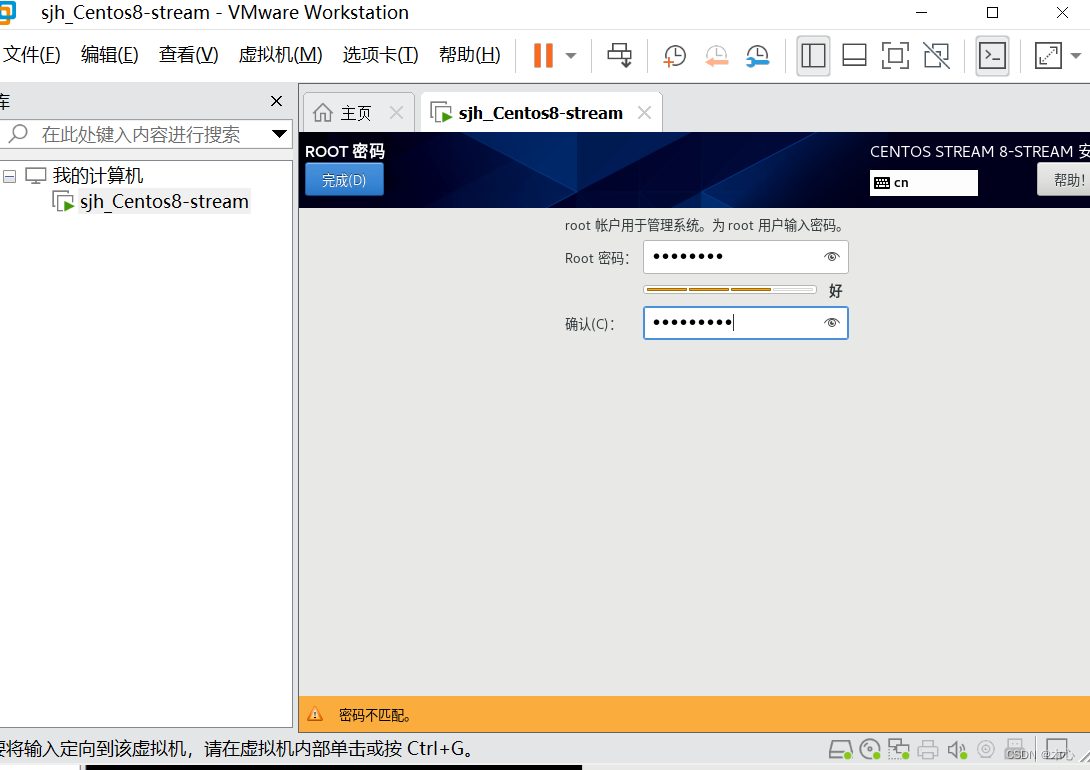The image size is (1090, 770).
Task: Switch to the sjh_Centos8-stream tab
Action: [x=540, y=113]
